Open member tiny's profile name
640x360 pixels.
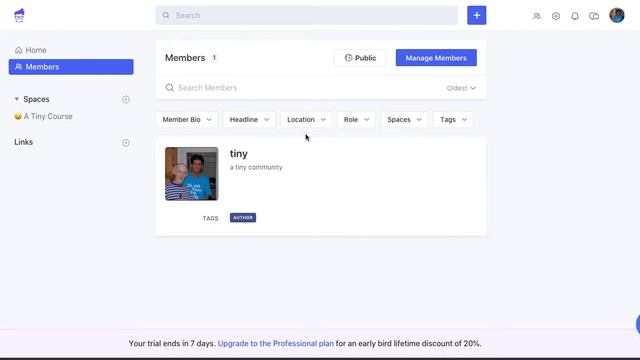239,154
